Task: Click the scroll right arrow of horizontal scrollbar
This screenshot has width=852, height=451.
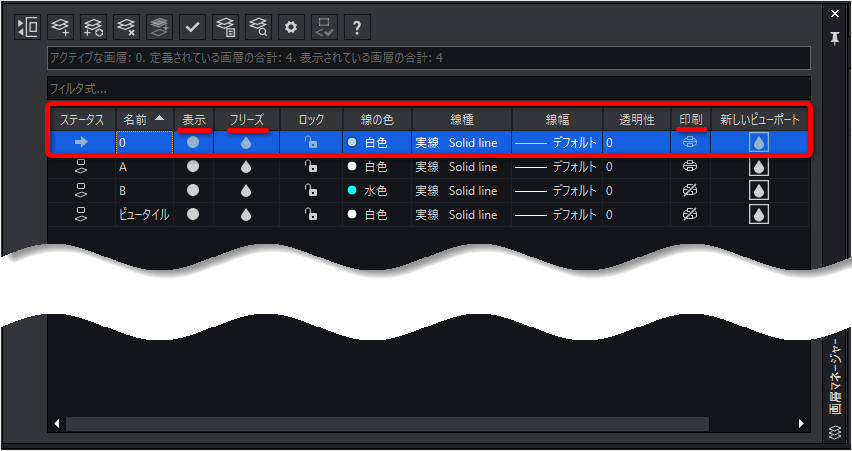Action: [x=803, y=424]
